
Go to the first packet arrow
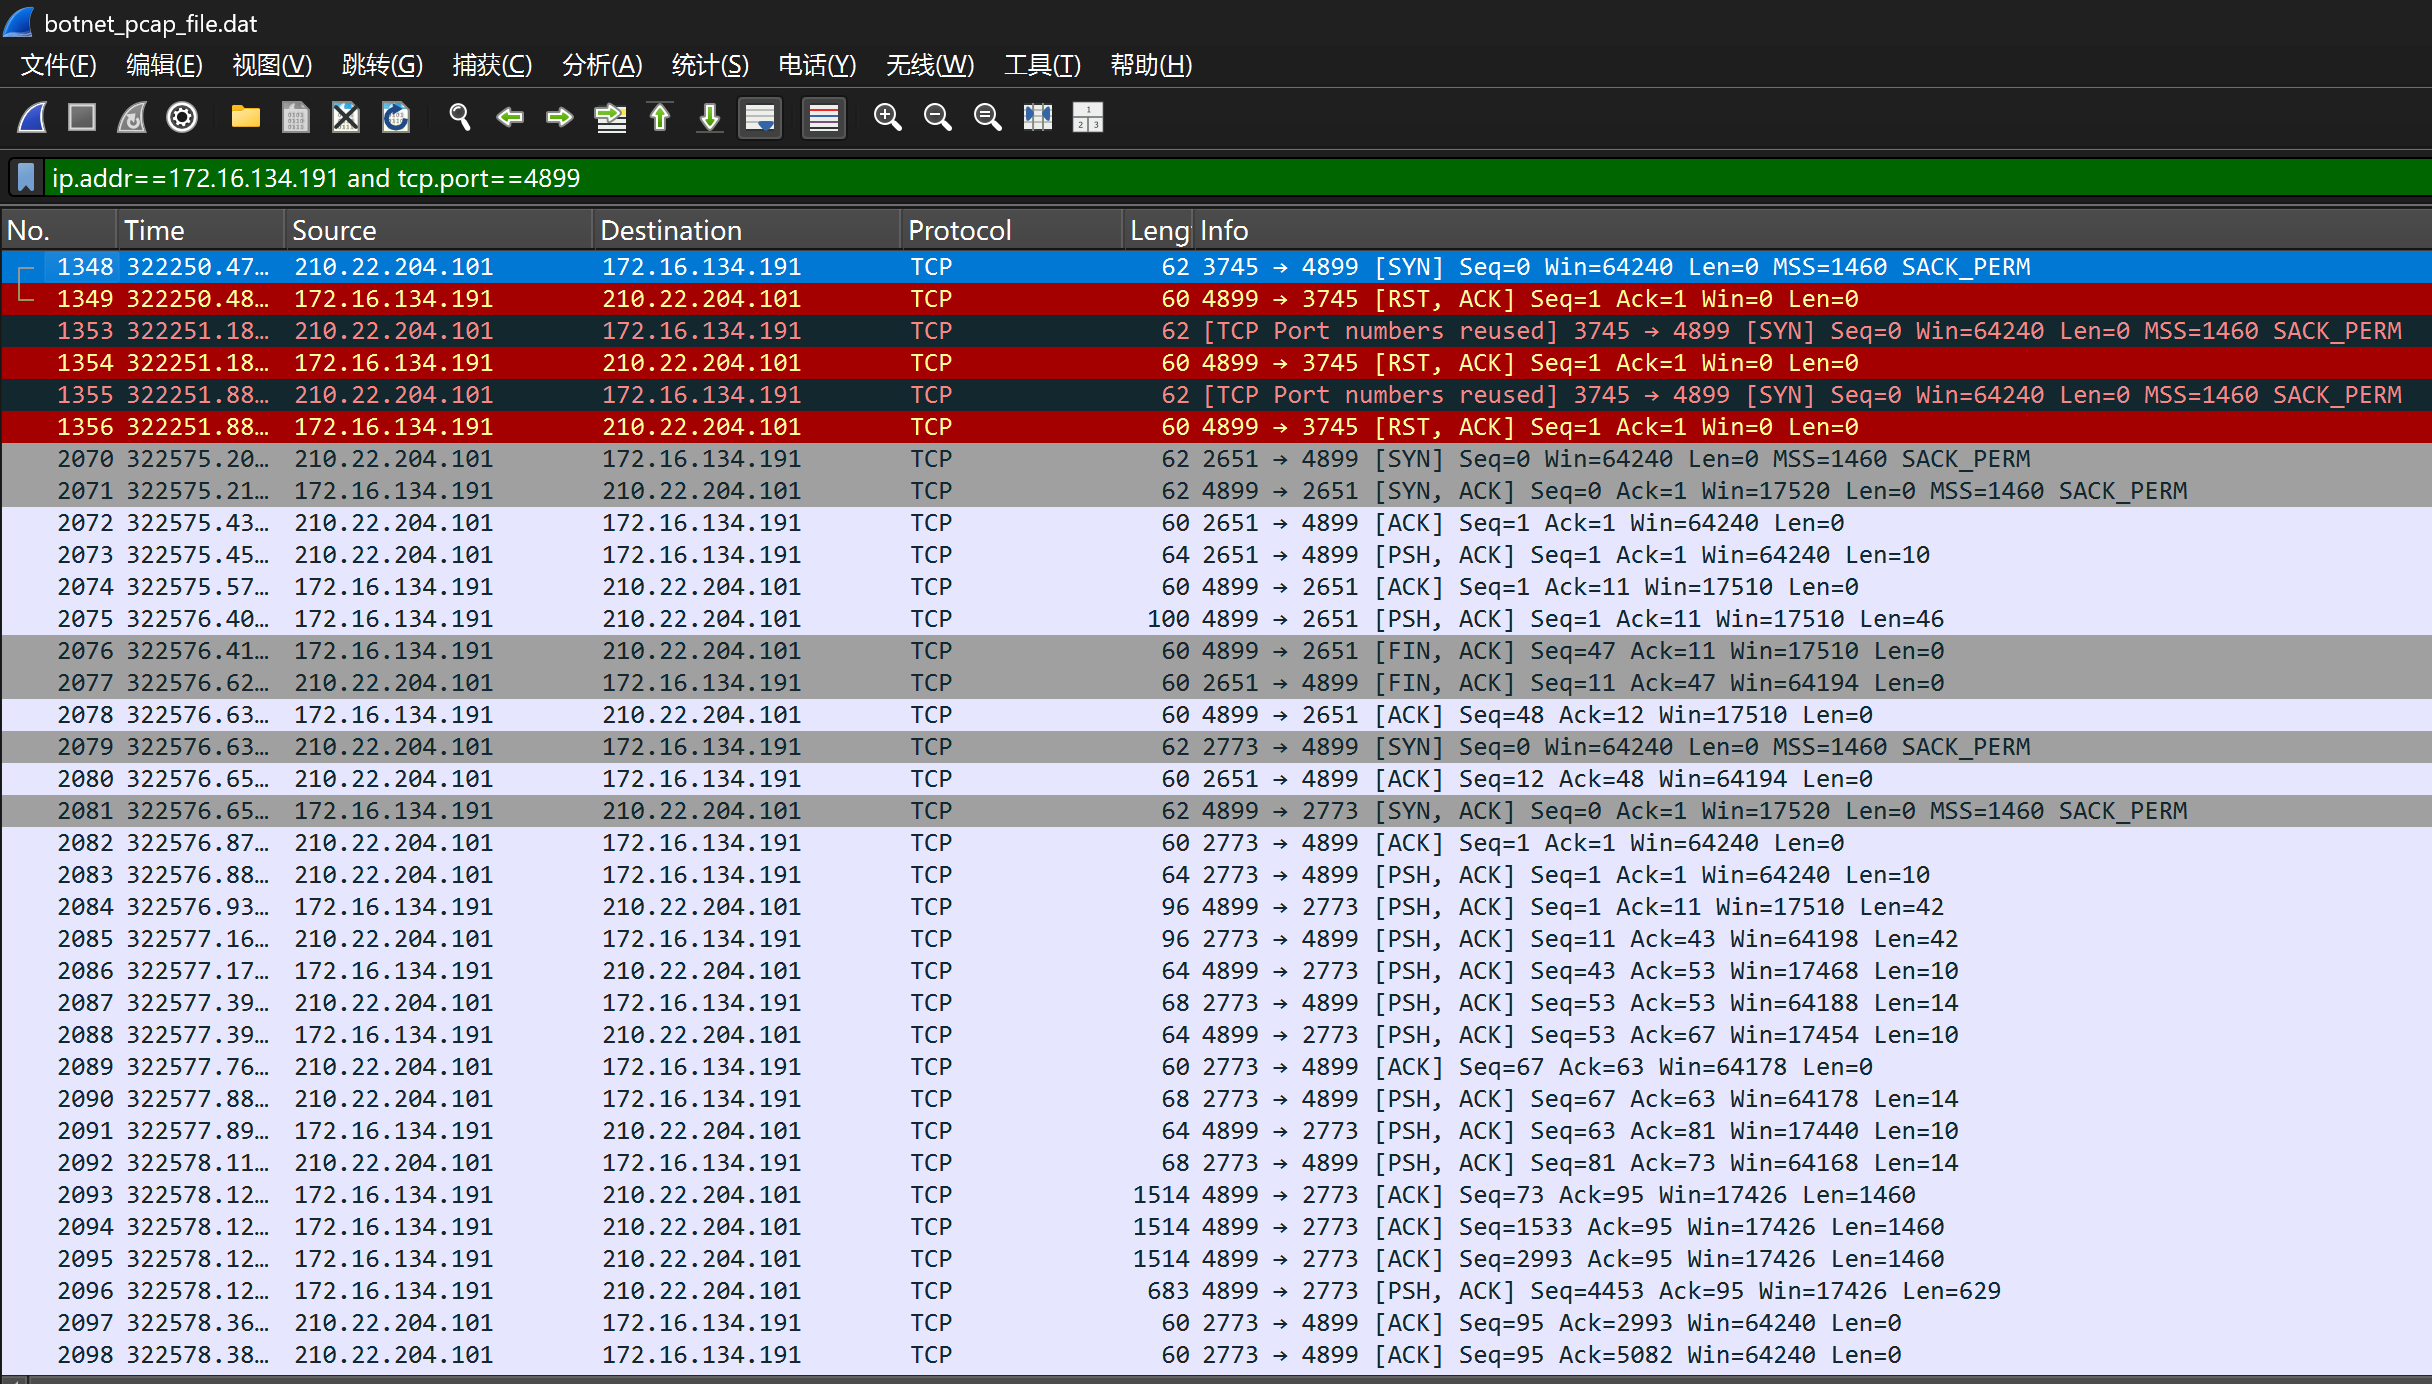(x=660, y=118)
